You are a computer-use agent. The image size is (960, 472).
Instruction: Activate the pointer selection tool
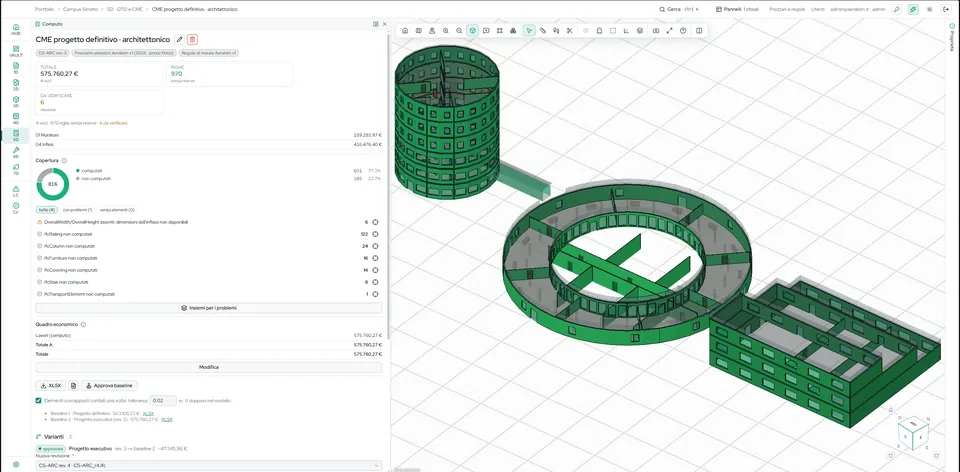click(529, 31)
